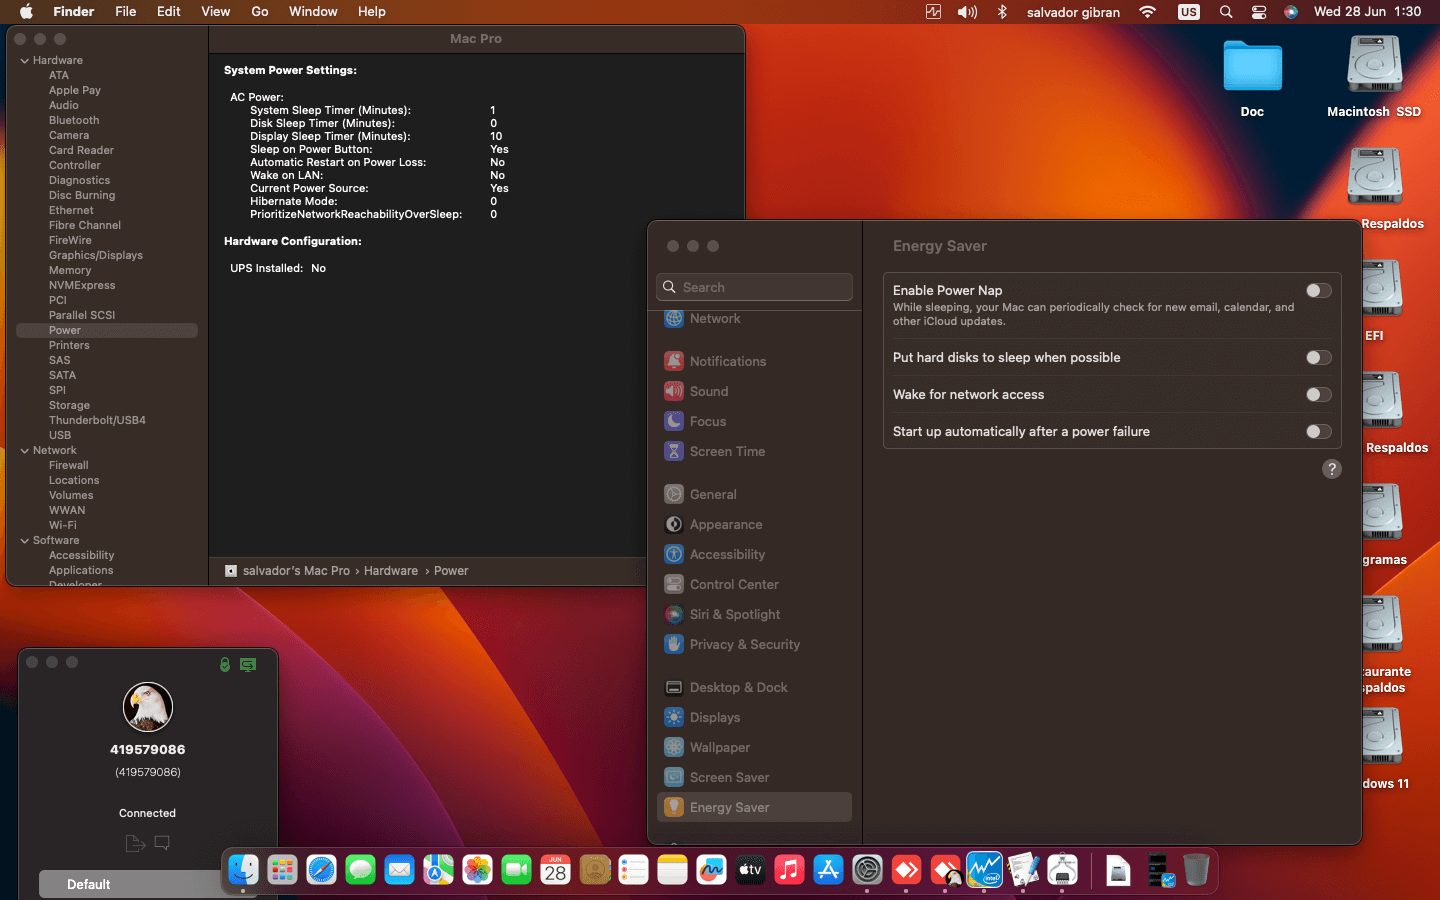Open Spotlight search in menu bar
Screen dimensions: 1440x900
(x=1226, y=12)
